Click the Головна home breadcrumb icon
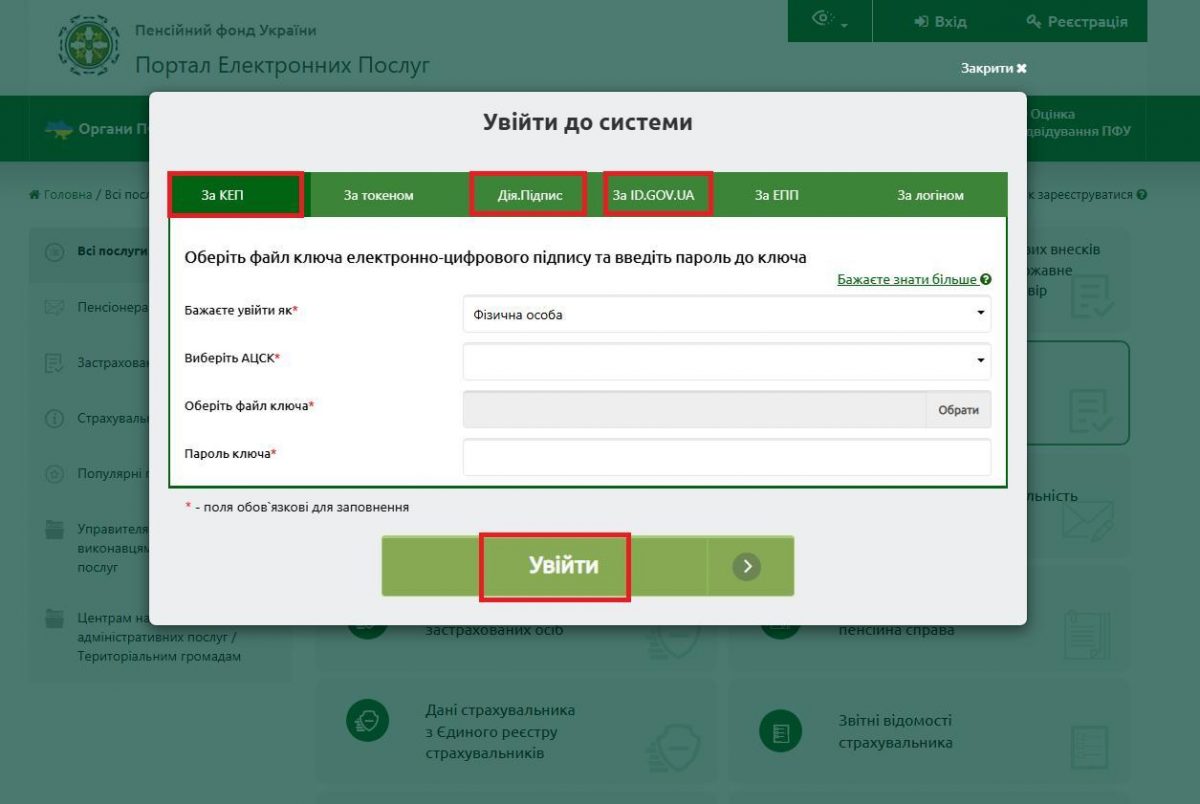 coord(35,195)
